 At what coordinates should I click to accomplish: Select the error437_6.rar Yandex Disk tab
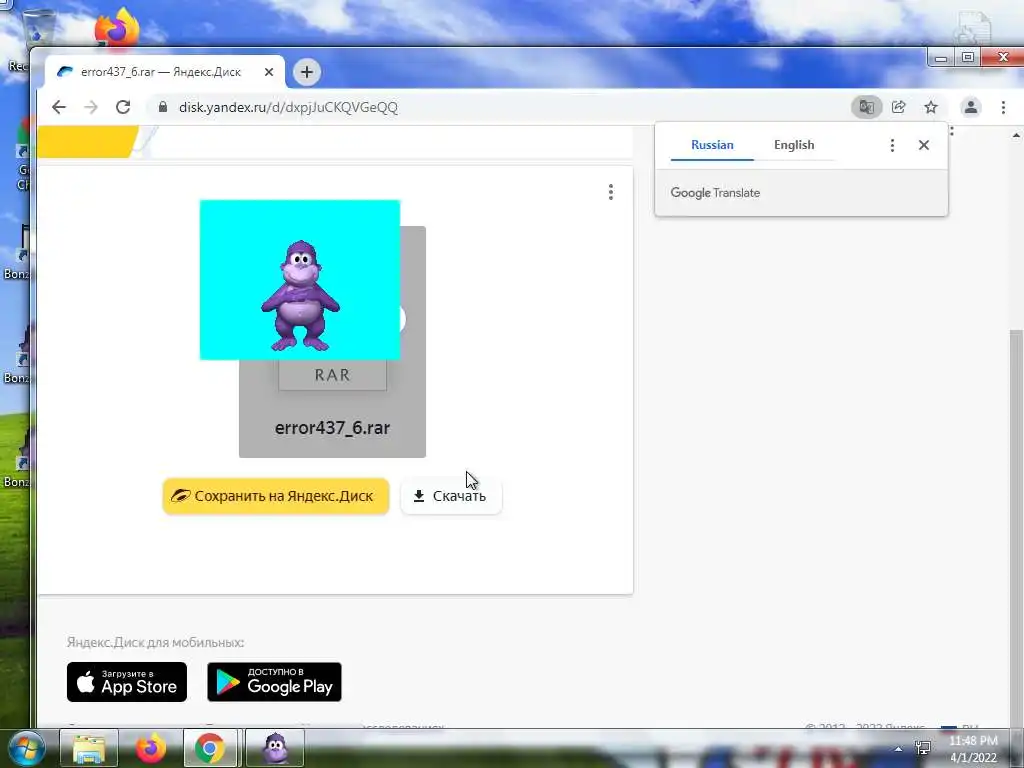click(x=161, y=72)
